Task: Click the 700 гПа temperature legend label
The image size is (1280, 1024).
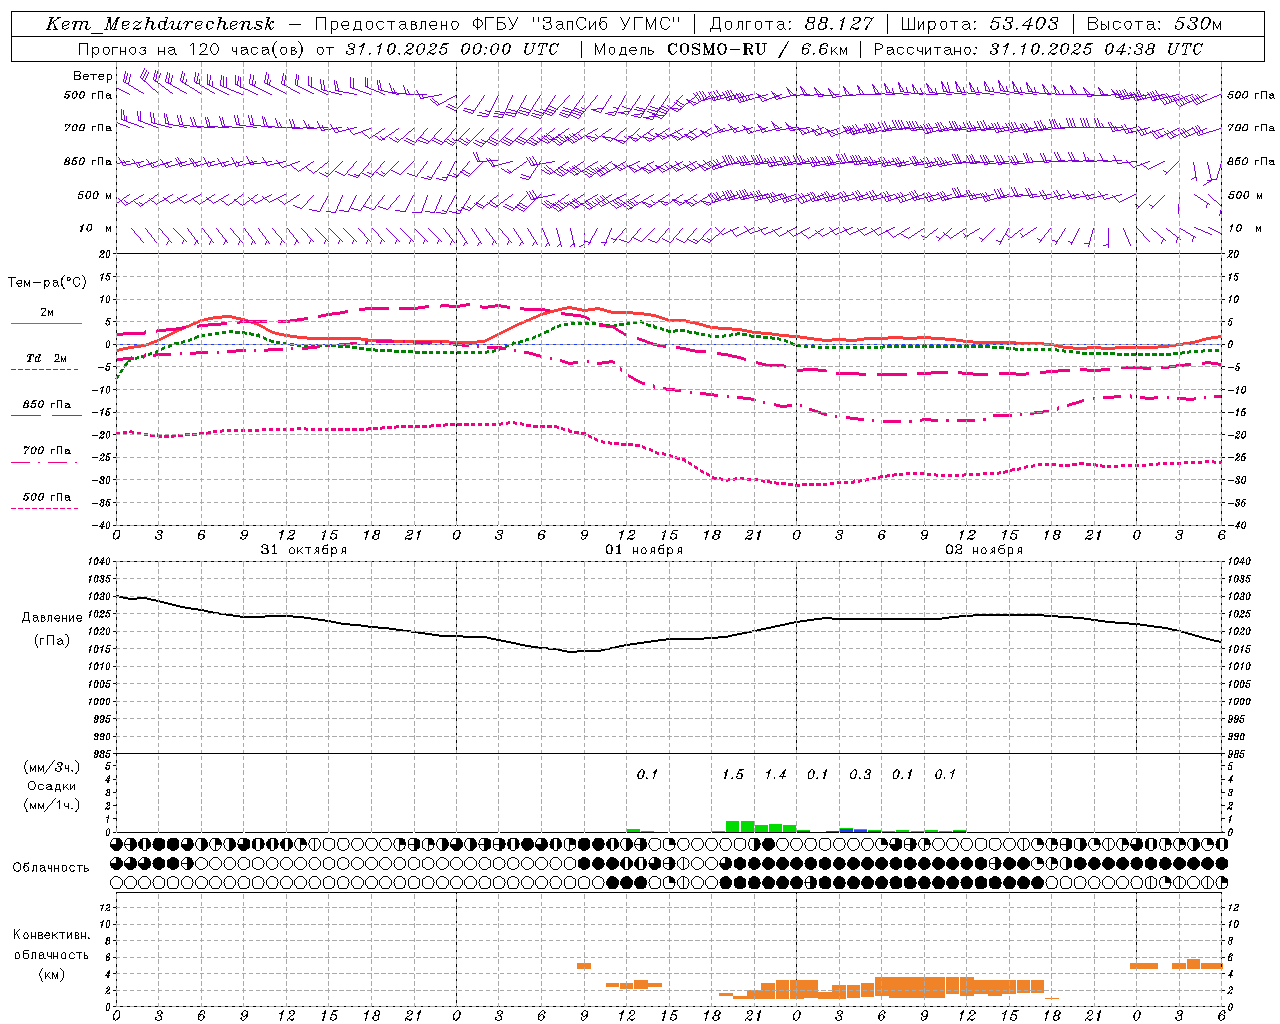Action: click(x=47, y=450)
